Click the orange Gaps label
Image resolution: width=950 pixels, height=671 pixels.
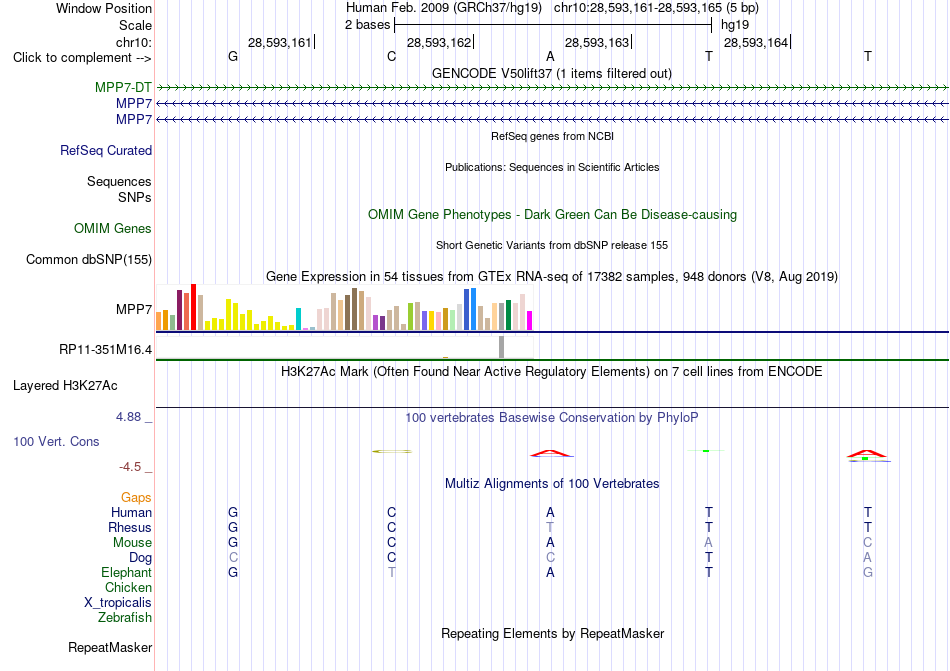coord(136,497)
